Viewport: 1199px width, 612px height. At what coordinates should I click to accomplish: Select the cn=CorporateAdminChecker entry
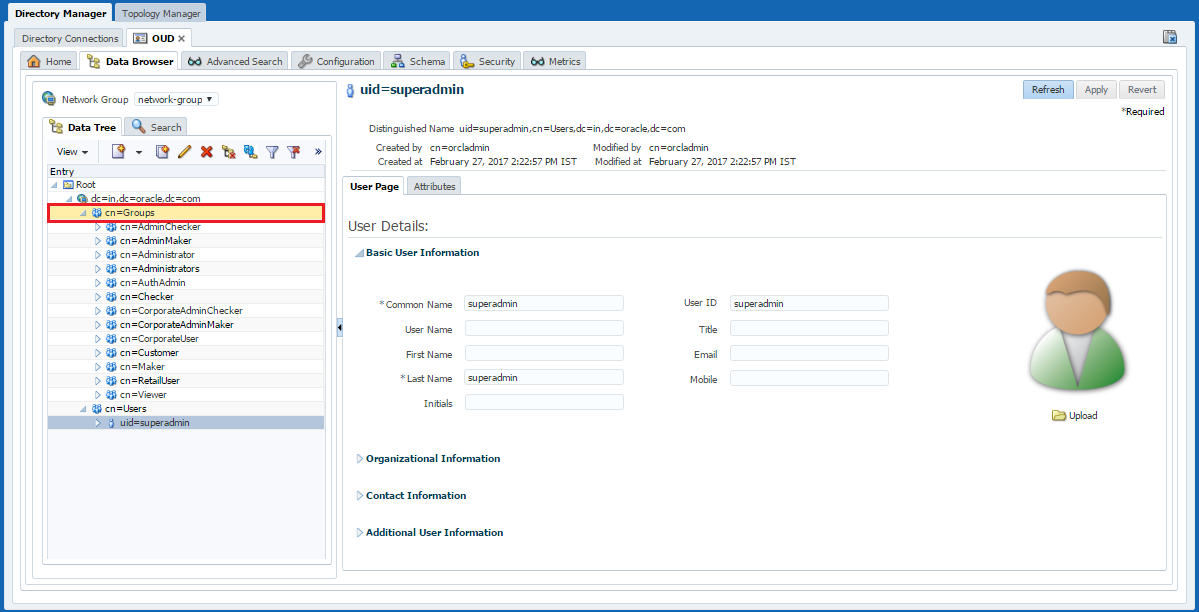(x=181, y=311)
